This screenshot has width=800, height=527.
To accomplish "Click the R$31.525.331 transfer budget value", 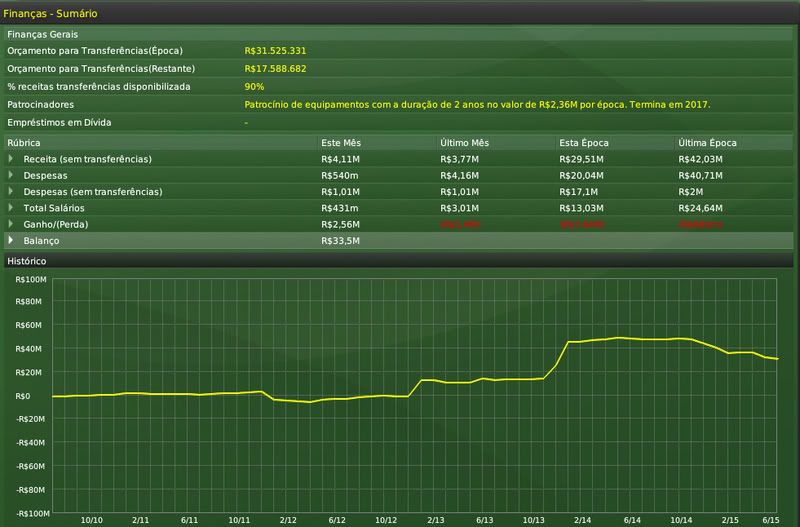I will pos(275,50).
